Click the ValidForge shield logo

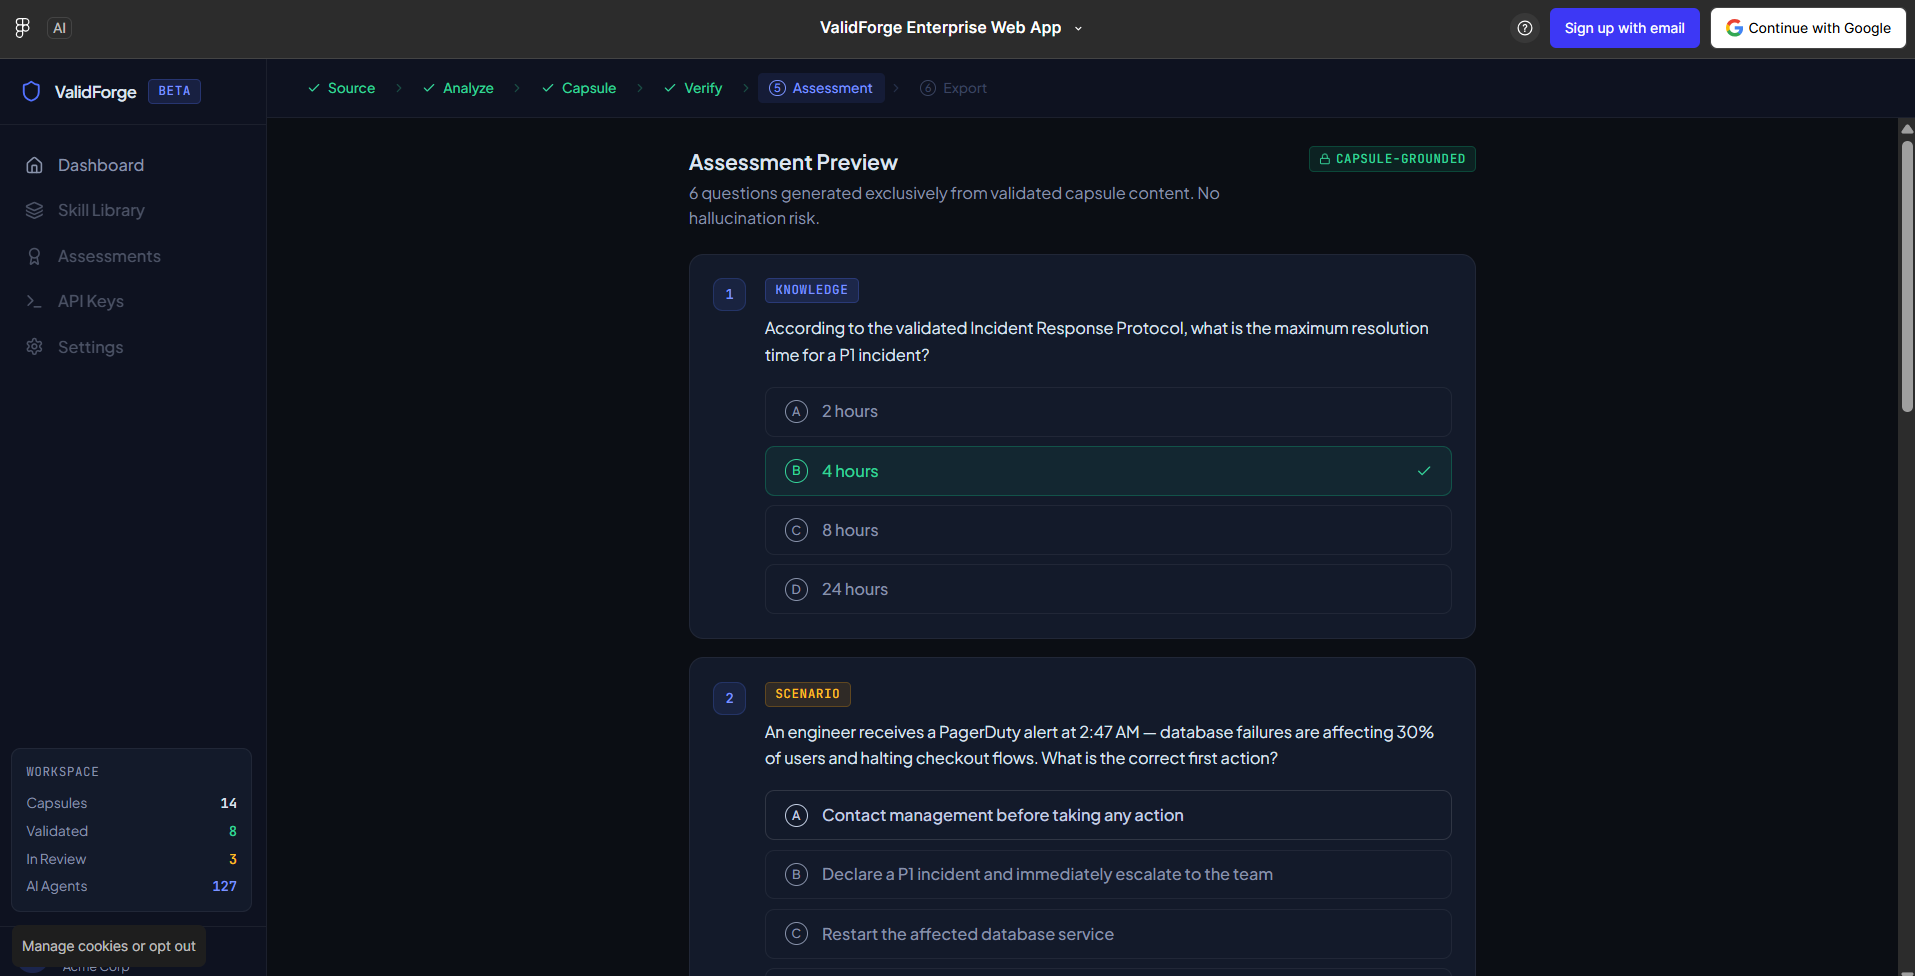[31, 92]
